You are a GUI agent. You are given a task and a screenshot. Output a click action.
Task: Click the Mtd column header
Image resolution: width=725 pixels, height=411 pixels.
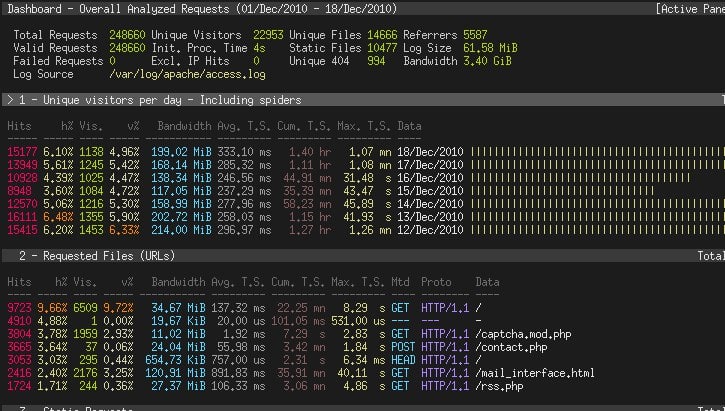tap(400, 282)
